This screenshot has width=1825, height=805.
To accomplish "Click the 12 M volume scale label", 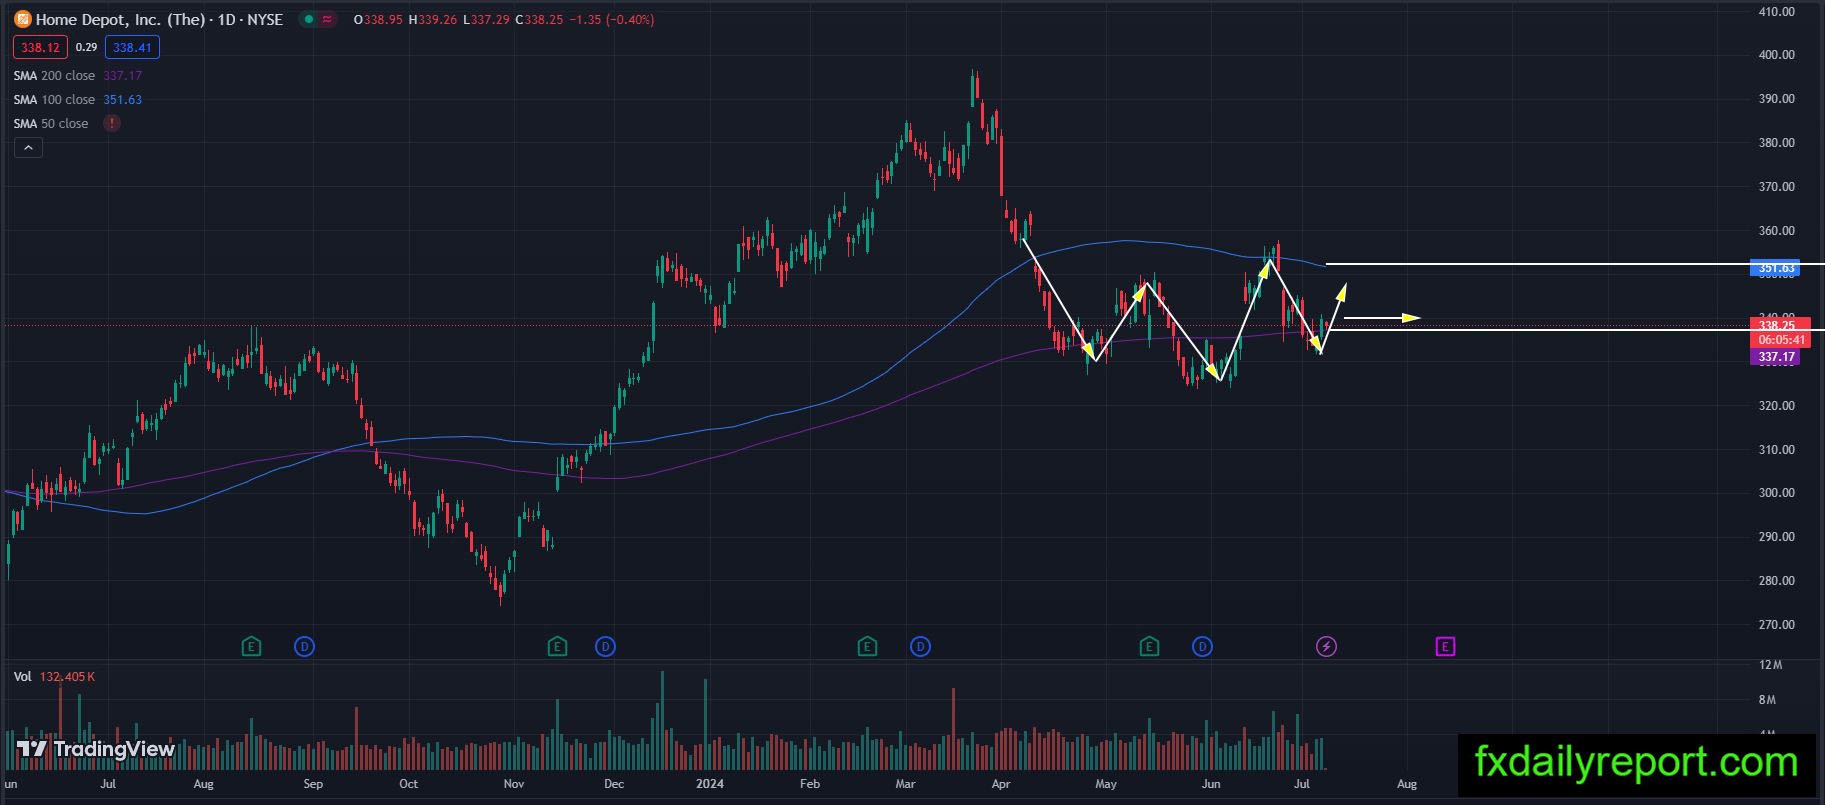I will 1770,665.
